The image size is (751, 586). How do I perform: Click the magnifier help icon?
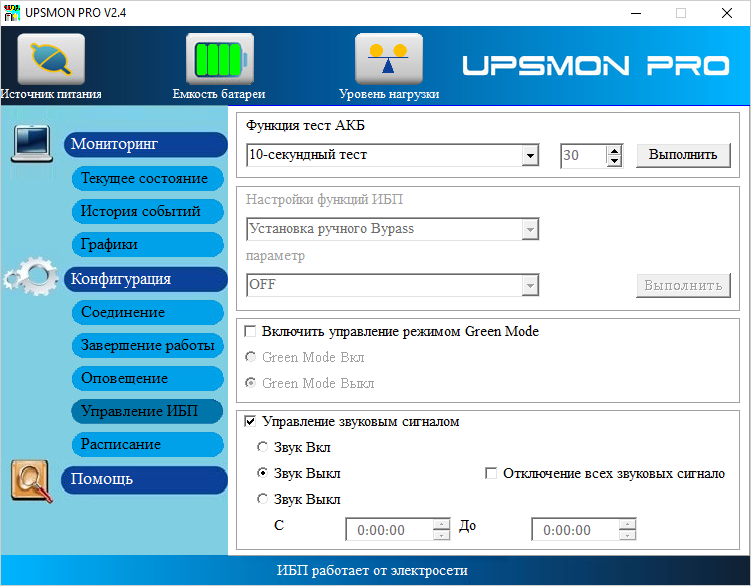(31, 482)
